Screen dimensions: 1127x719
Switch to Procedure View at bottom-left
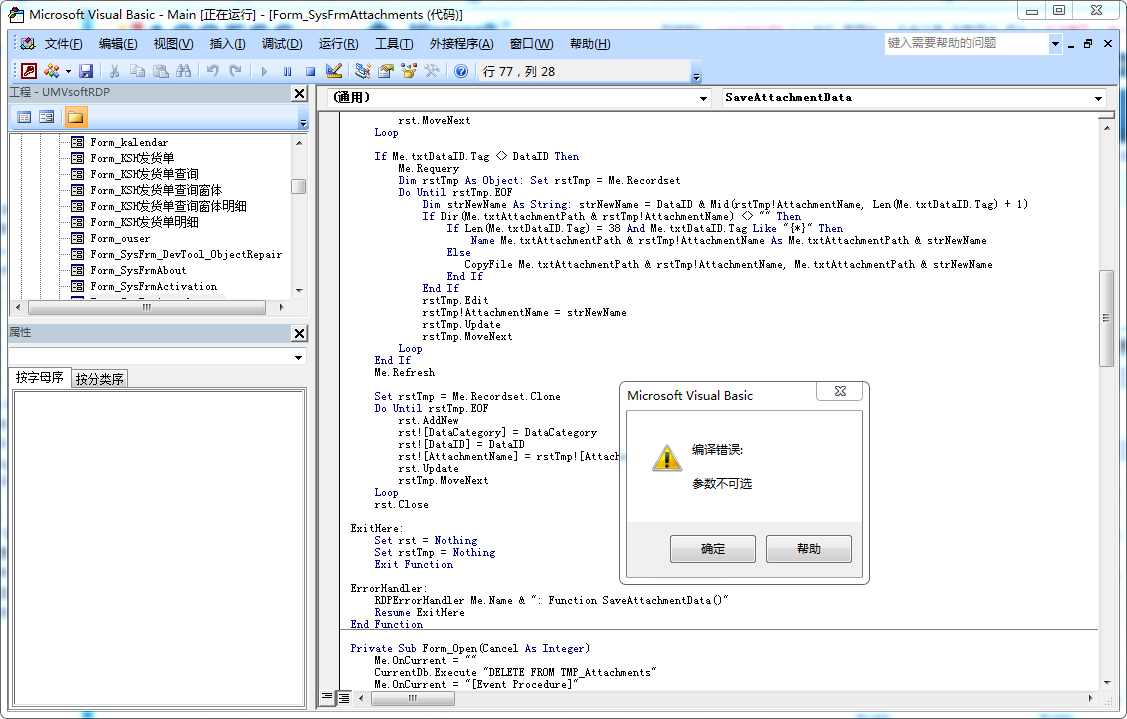(x=328, y=697)
